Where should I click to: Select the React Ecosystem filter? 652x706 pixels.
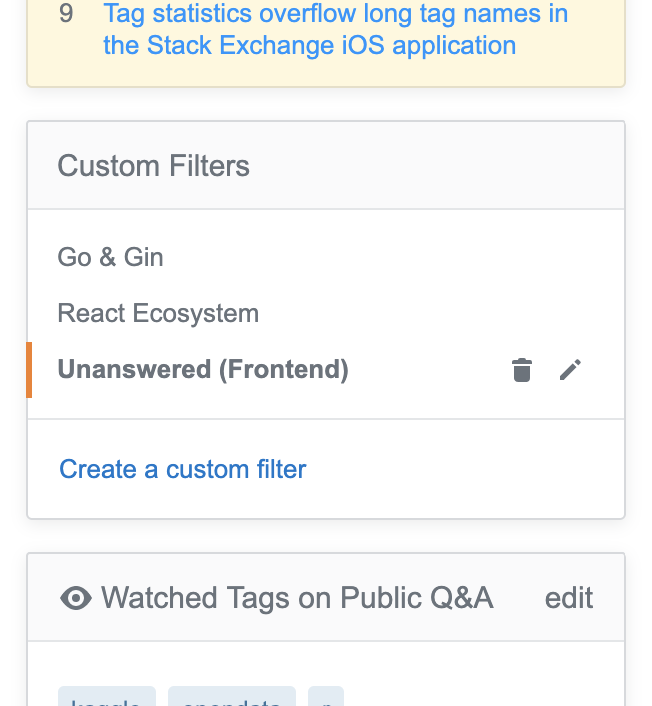(158, 313)
